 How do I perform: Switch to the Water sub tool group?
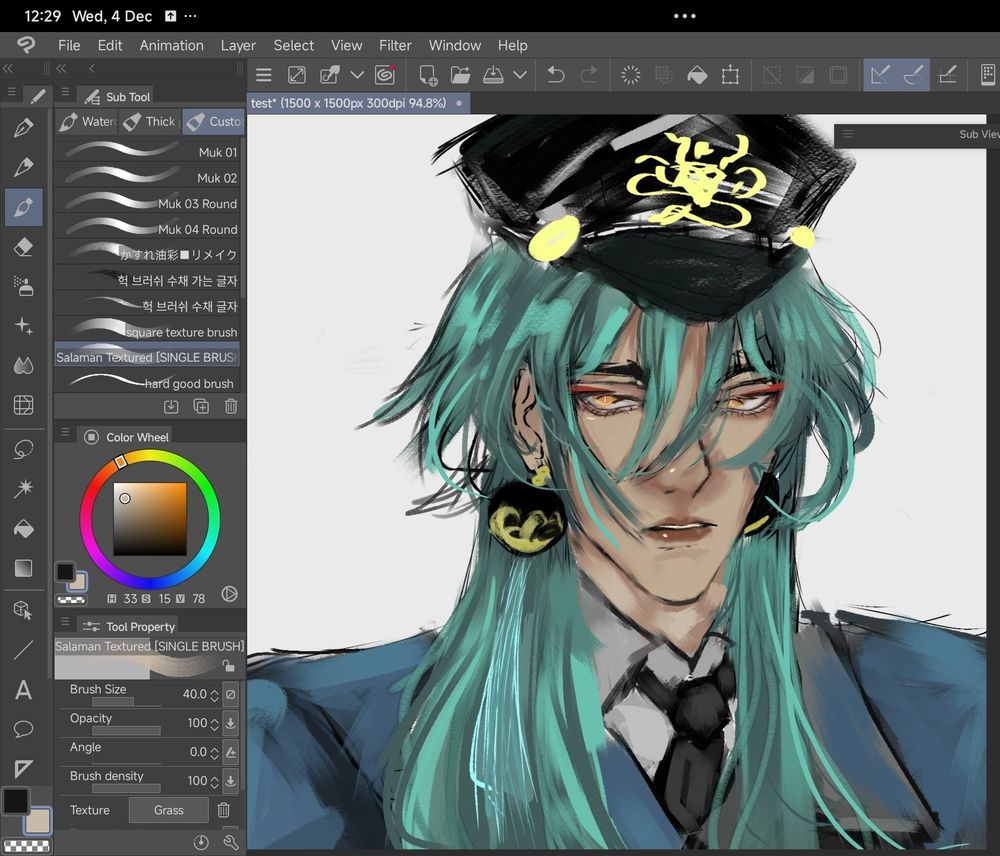point(87,121)
